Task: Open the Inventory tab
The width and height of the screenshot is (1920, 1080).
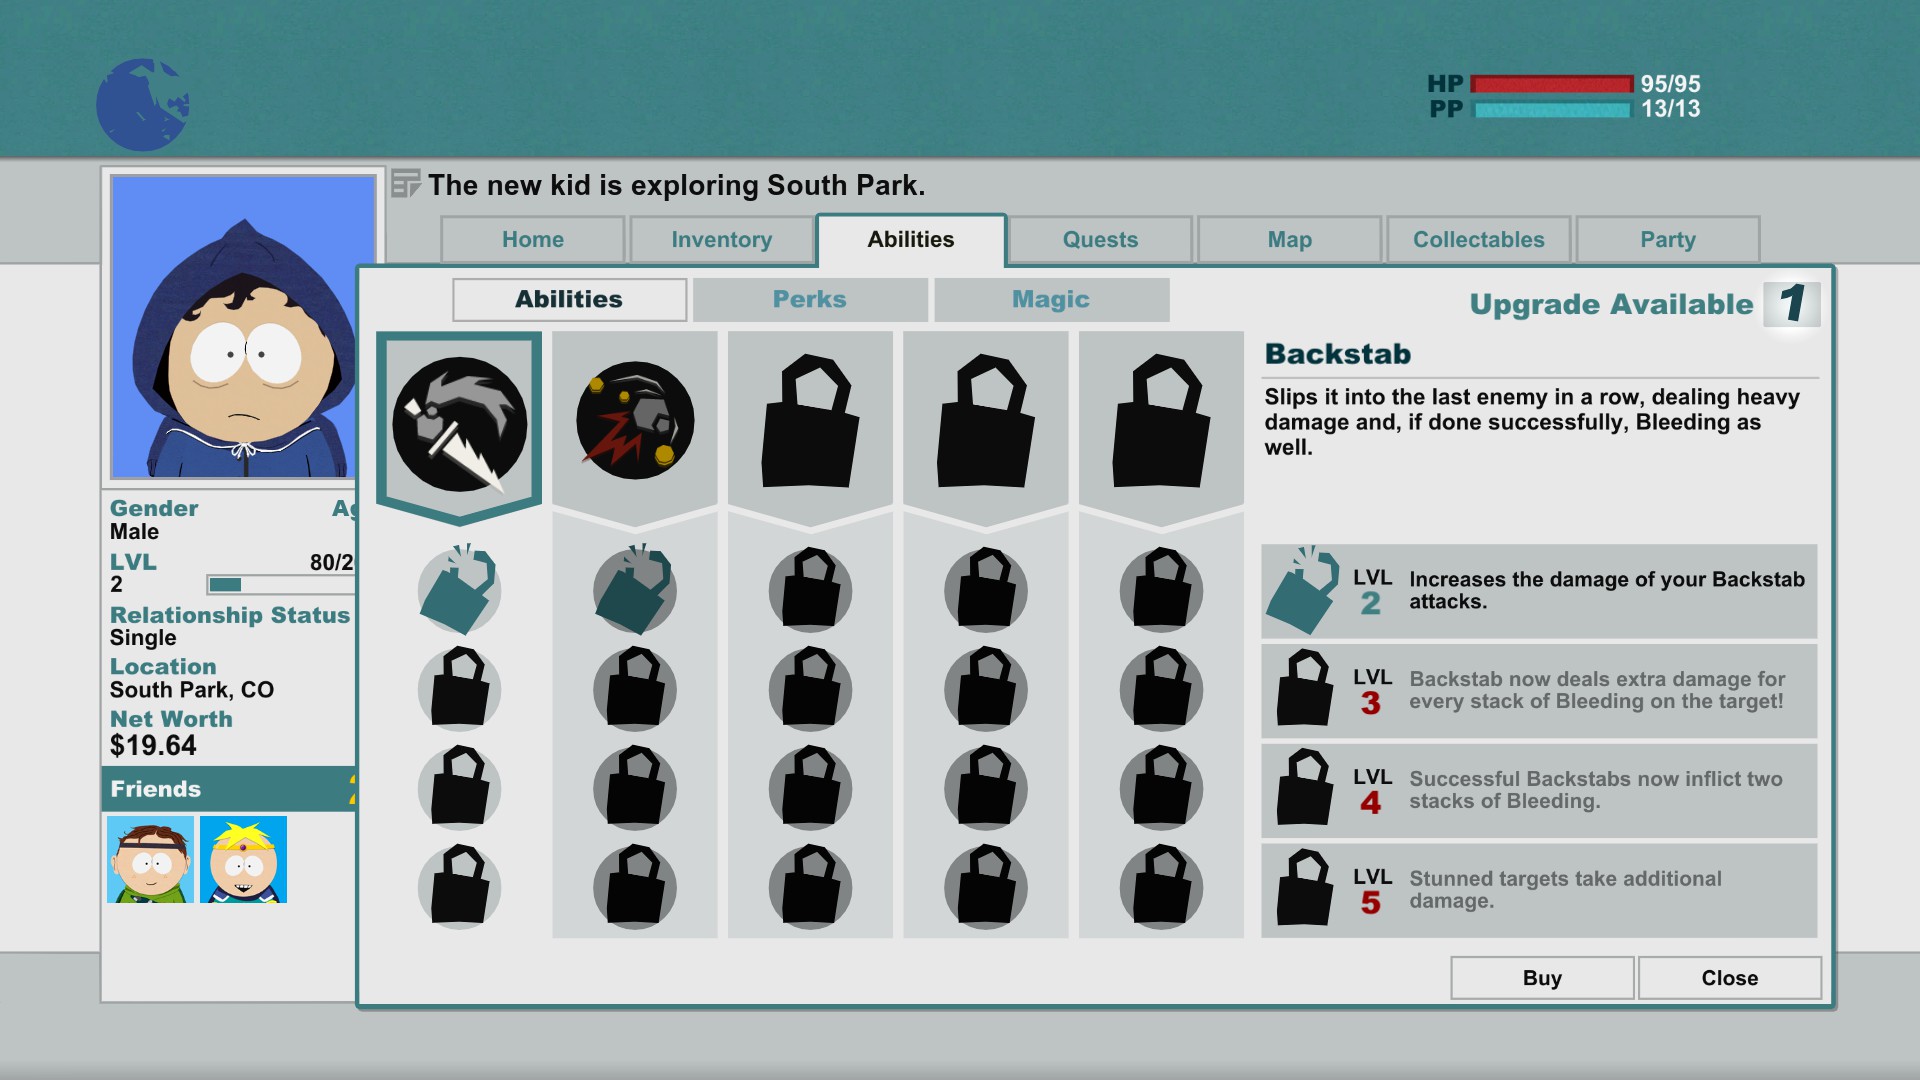Action: pyautogui.click(x=722, y=240)
